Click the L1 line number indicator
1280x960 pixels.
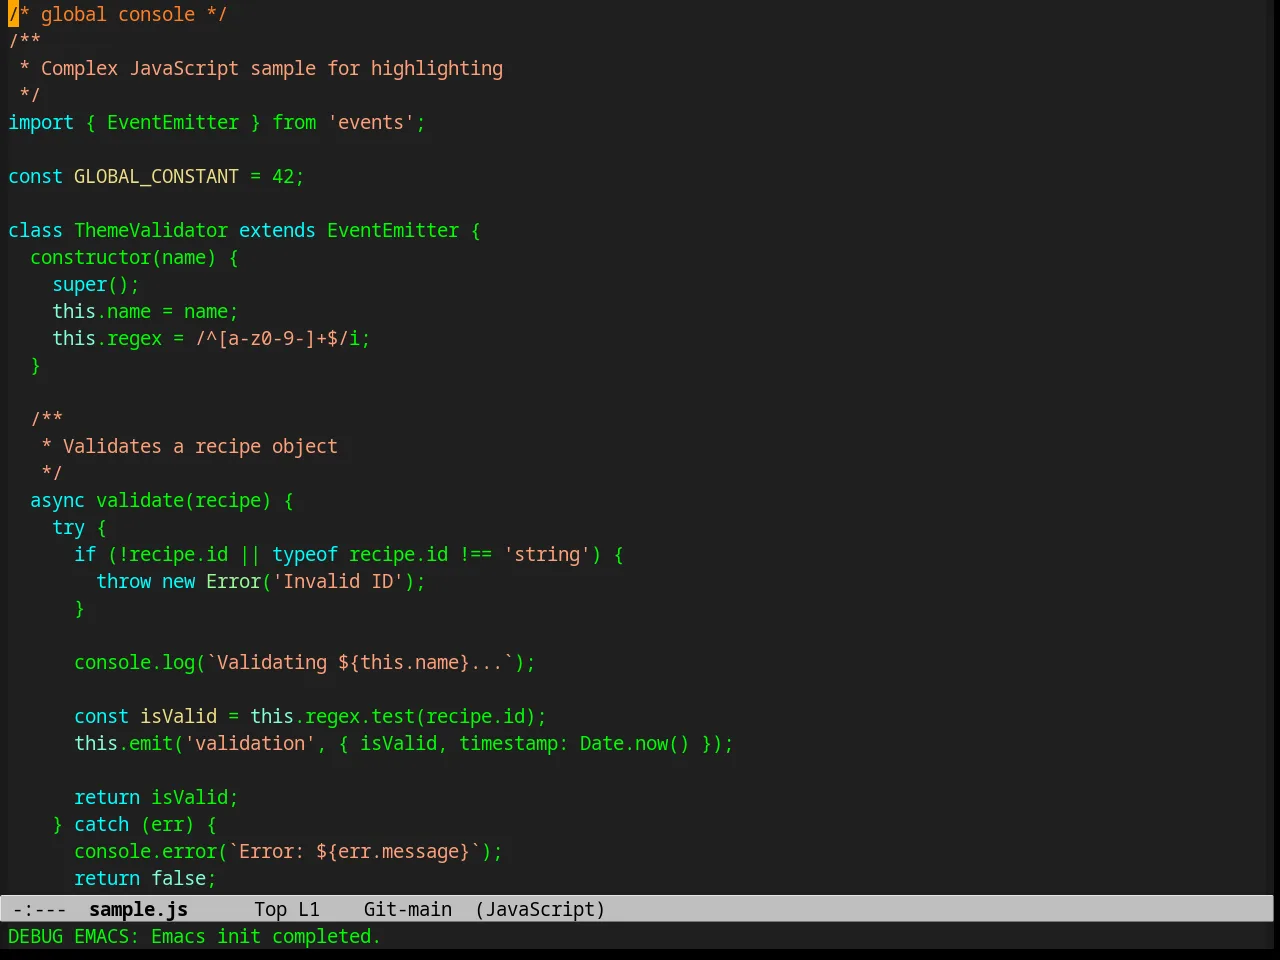point(309,909)
